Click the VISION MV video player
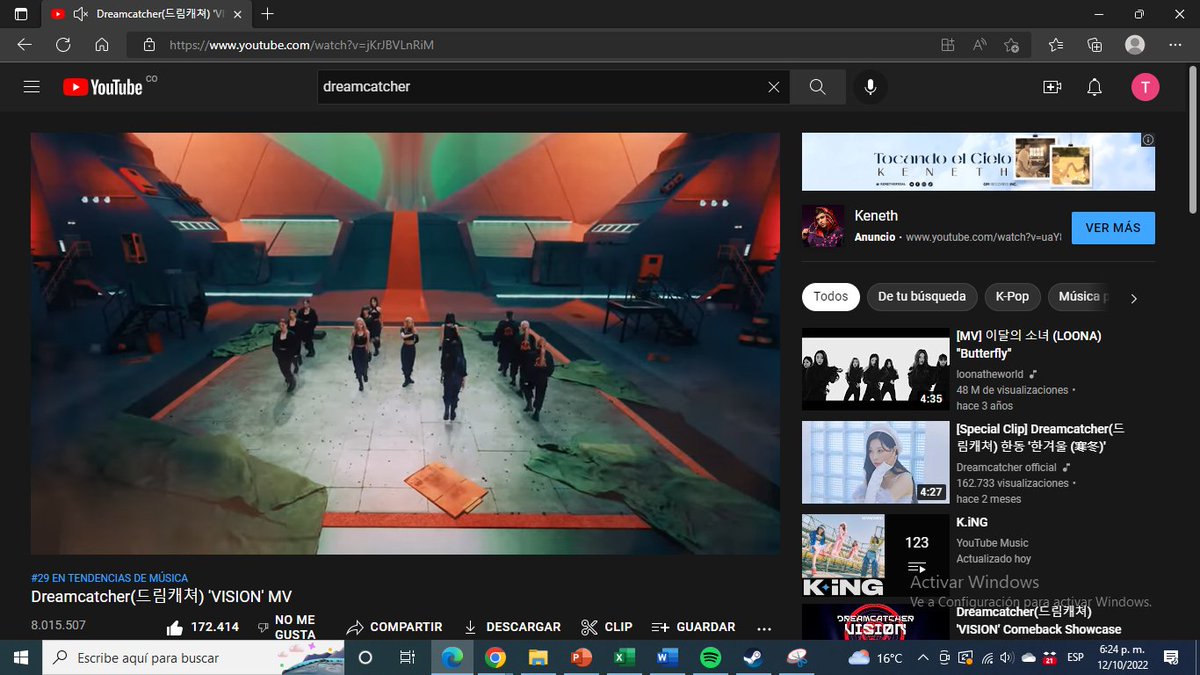This screenshot has width=1200, height=675. pyautogui.click(x=405, y=343)
